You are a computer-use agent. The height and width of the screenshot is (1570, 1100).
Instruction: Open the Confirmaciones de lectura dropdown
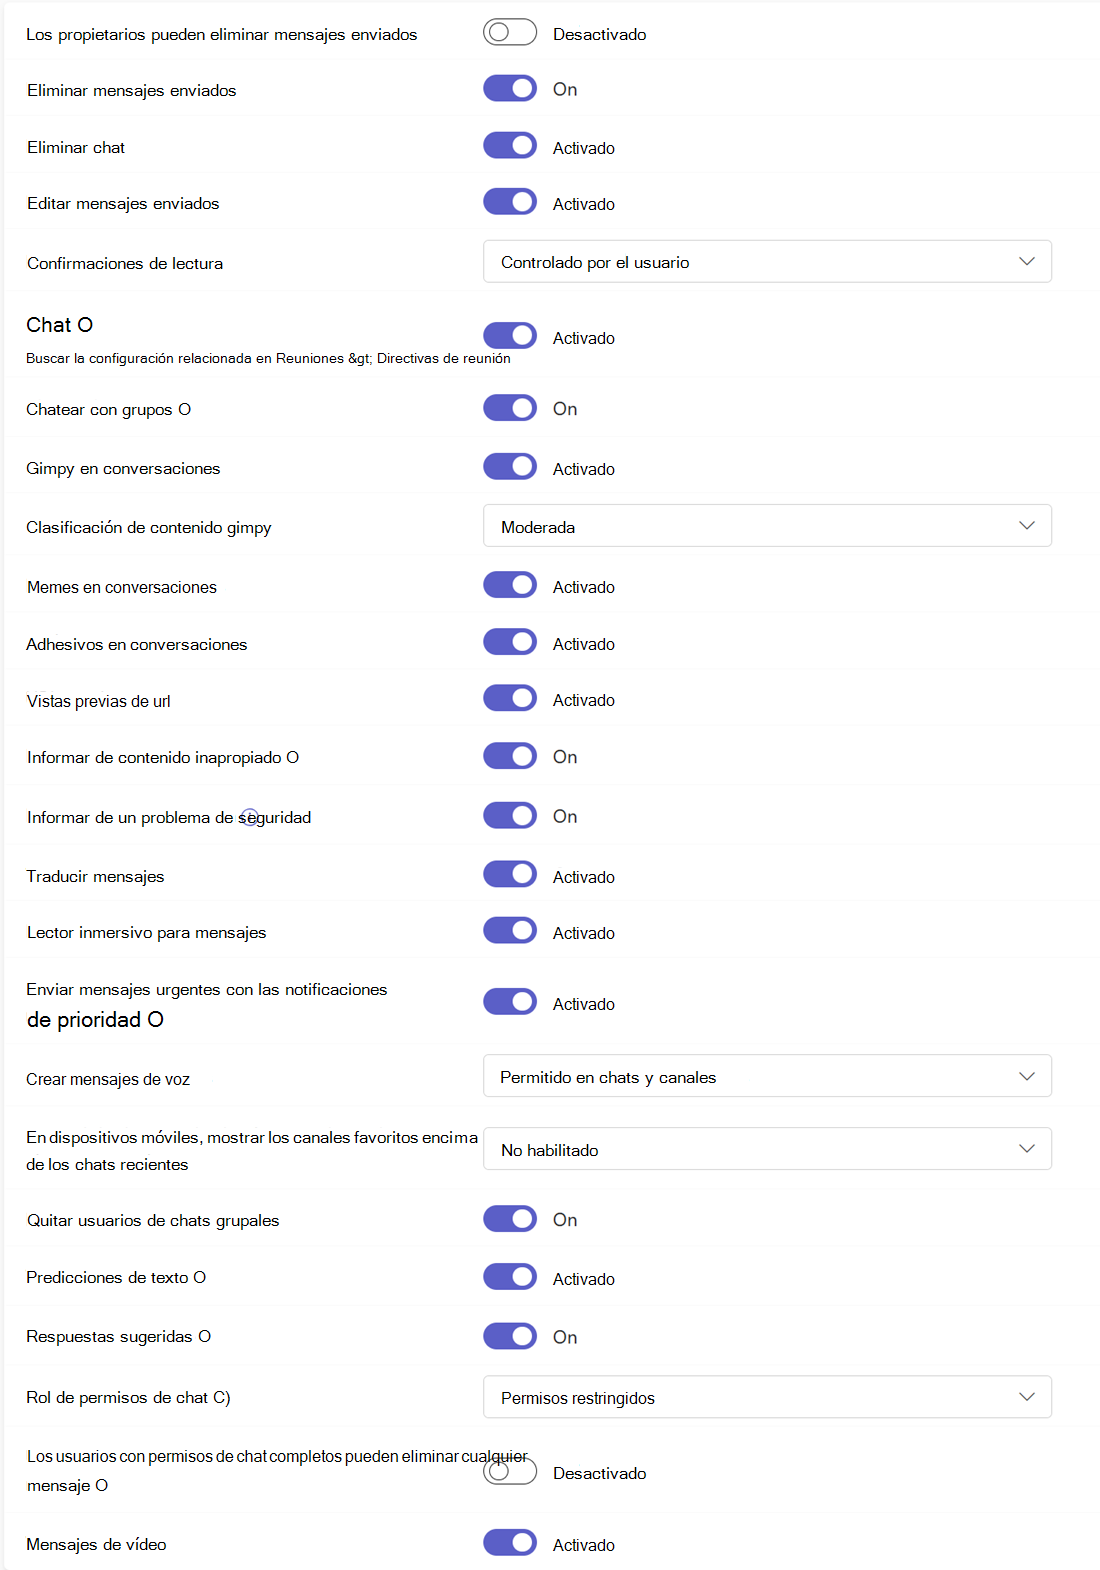tap(767, 262)
